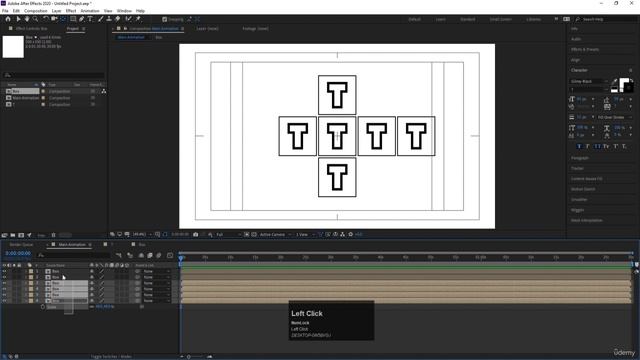Toggle visibility eye of layer 1
Viewport: 640px width, 360px height.
pos(4,271)
